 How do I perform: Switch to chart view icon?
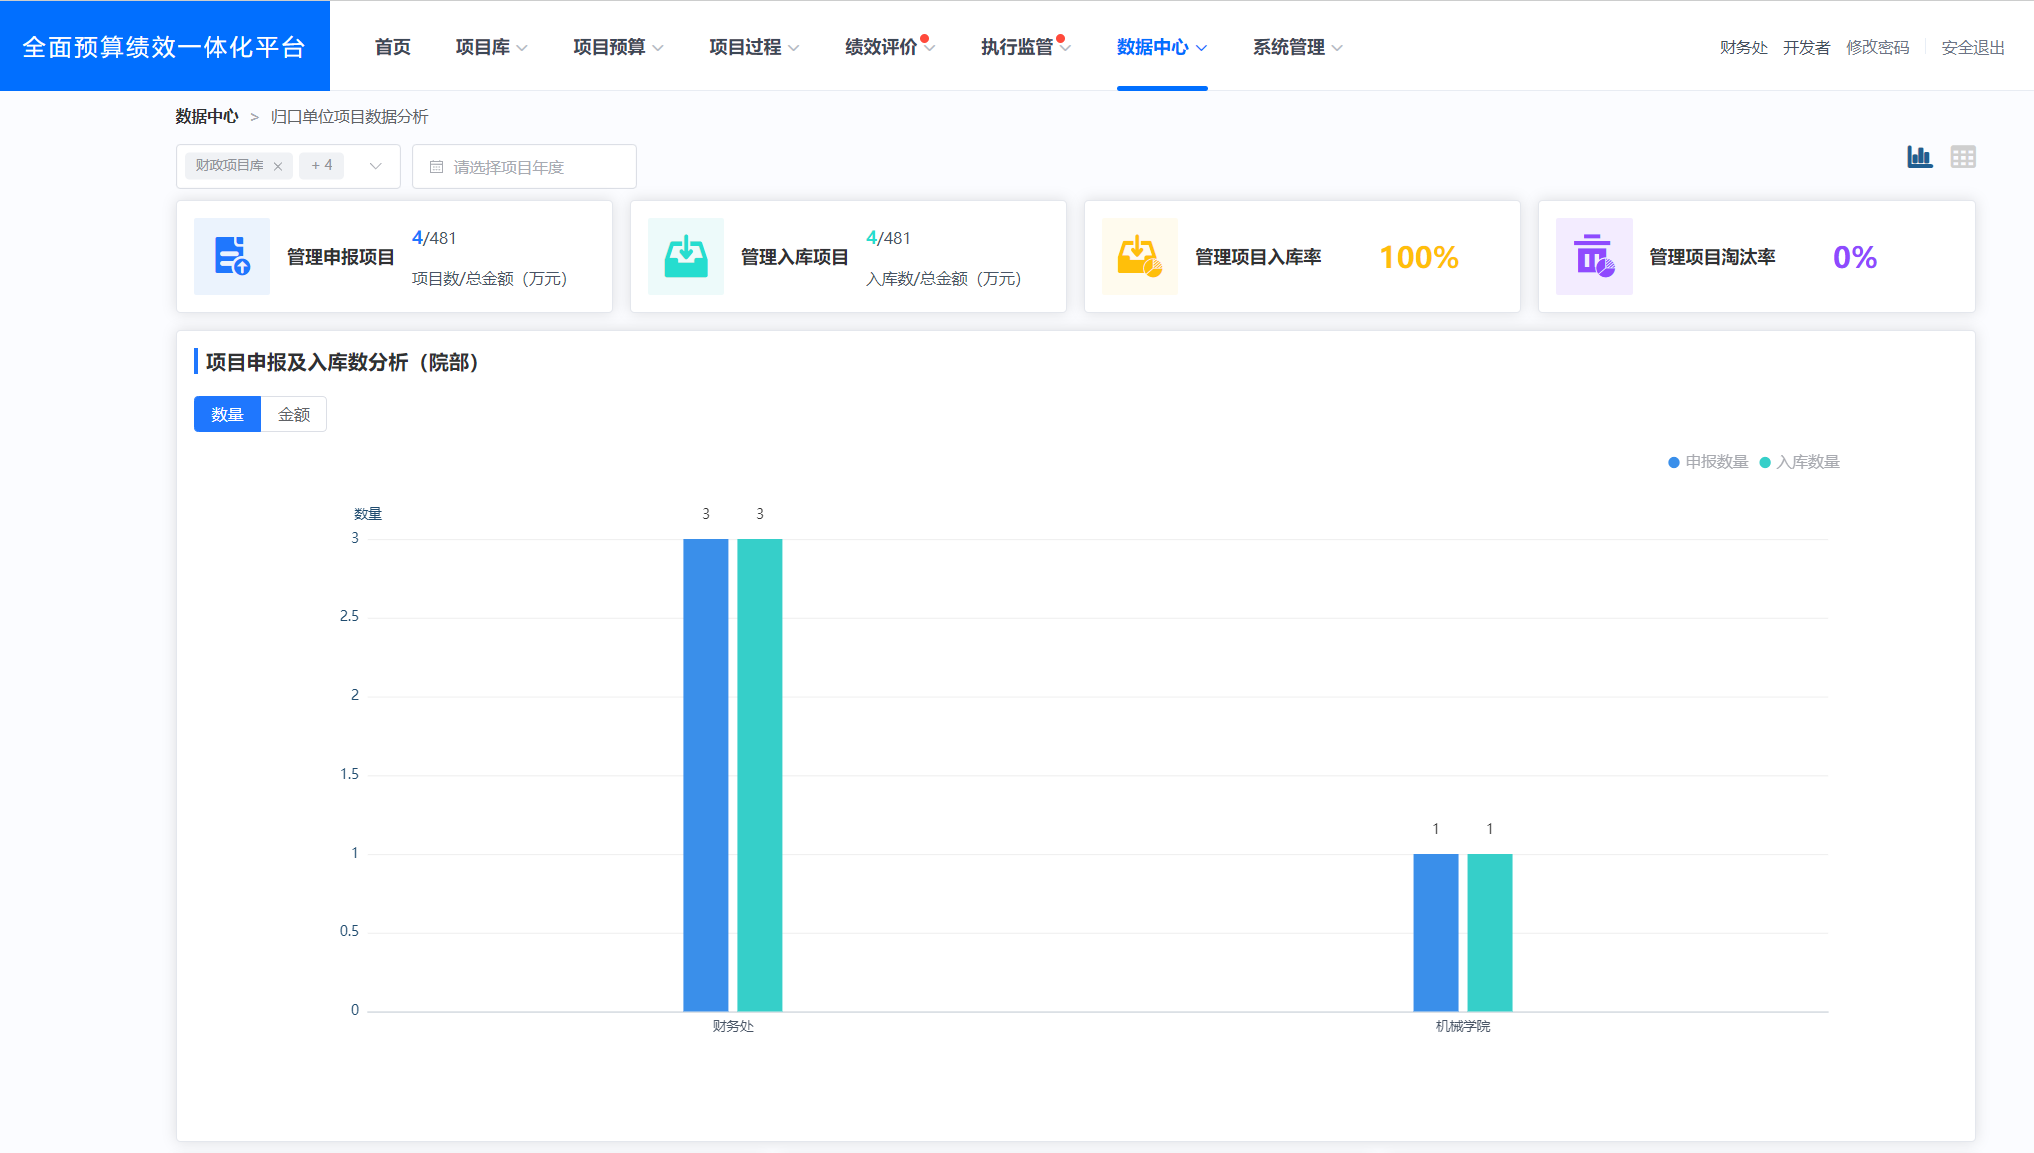tap(1920, 157)
